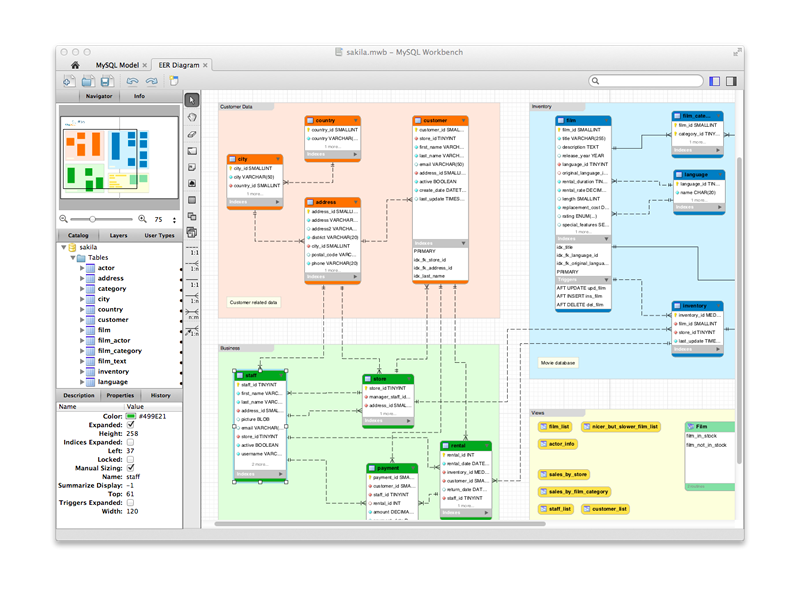800x600 pixels.
Task: Select the sales_by_store view object
Action: click(x=564, y=474)
